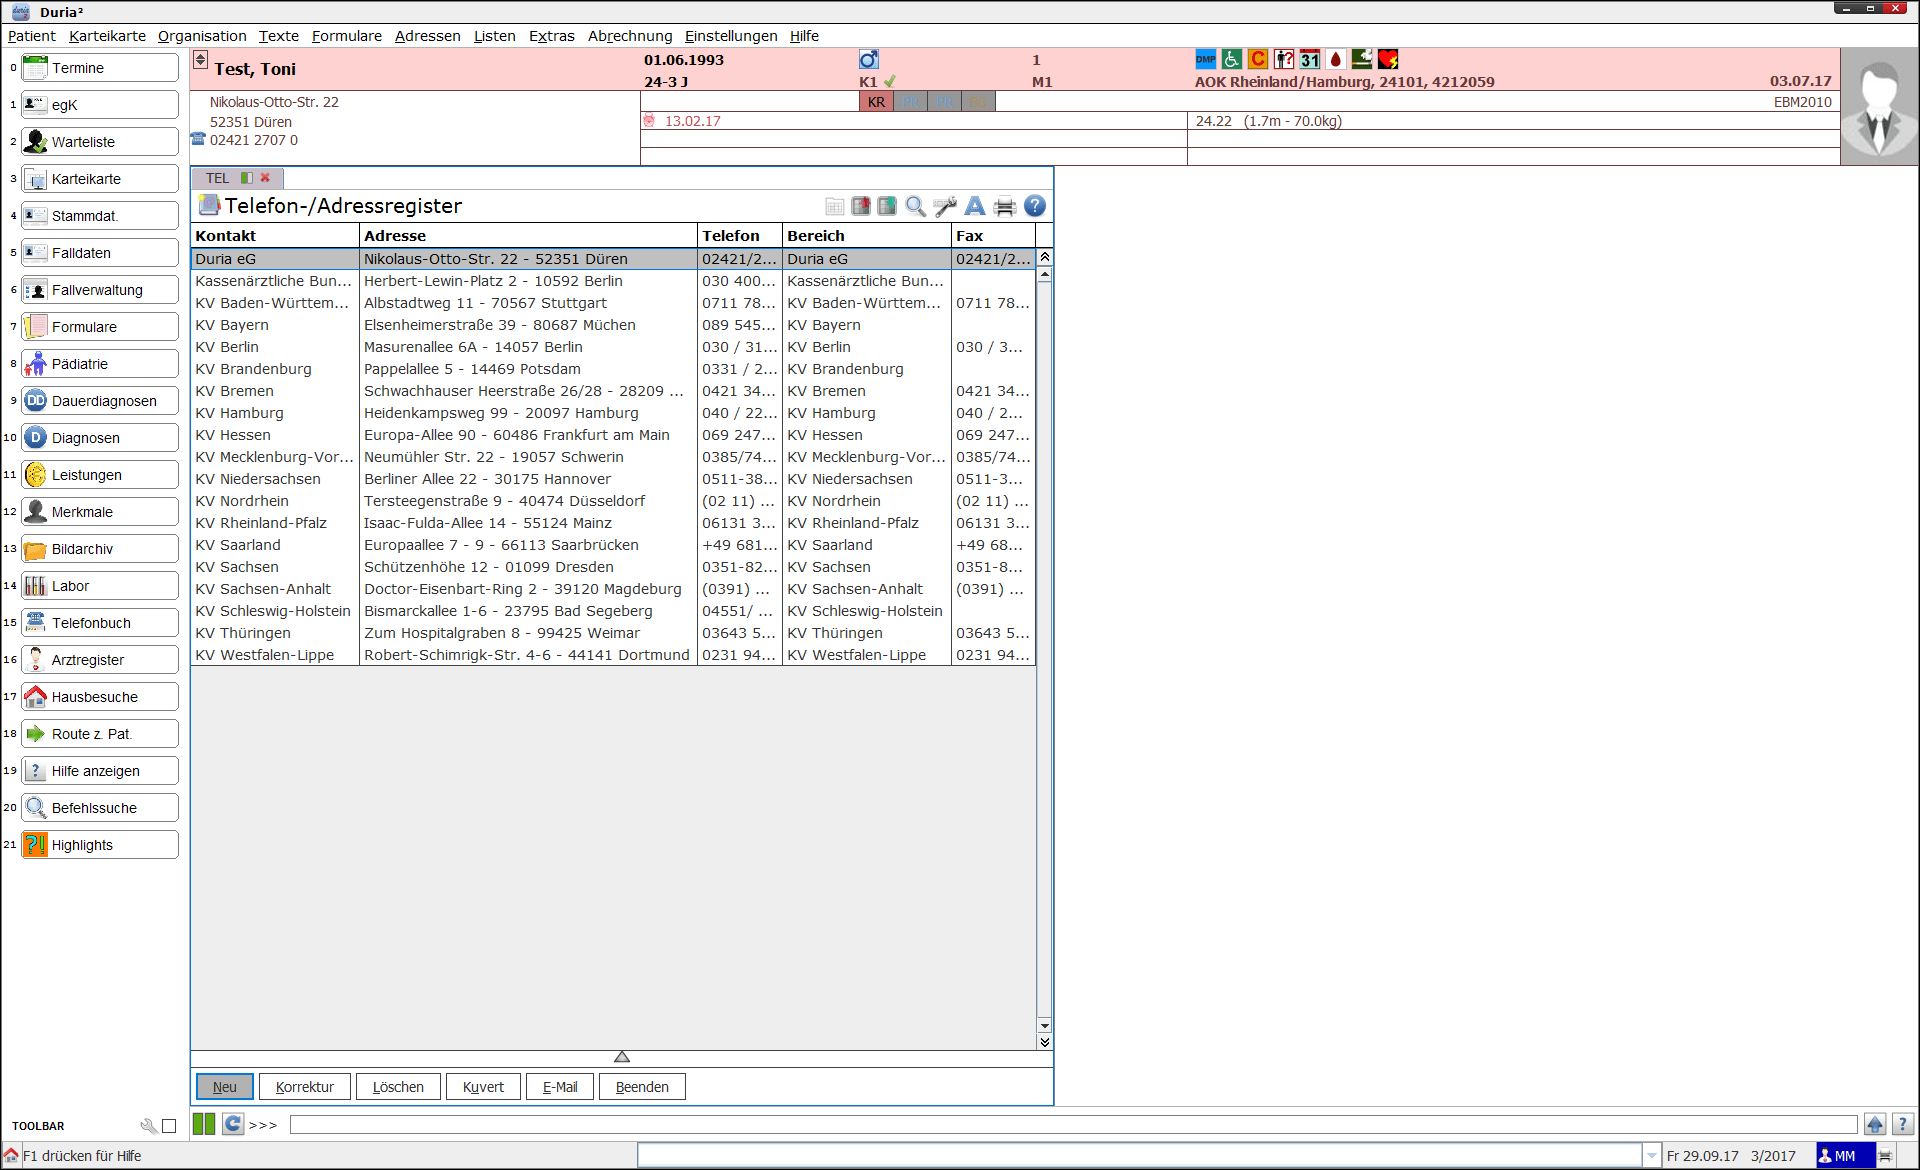Click the red house icon in status bar
Screen dimensions: 1920x1170
tap(11, 1155)
